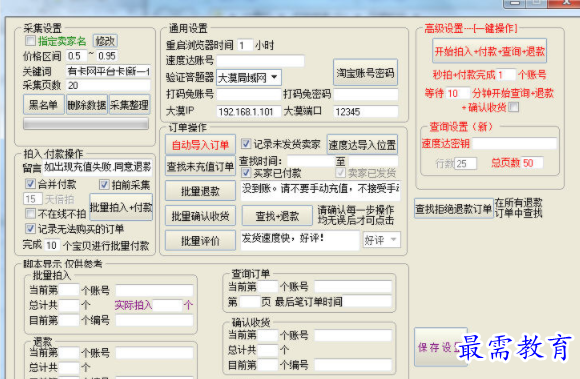Screen dimensions: 580x379
Task: Click the 秒拍+付款完成 account count field
Action: pos(506,75)
